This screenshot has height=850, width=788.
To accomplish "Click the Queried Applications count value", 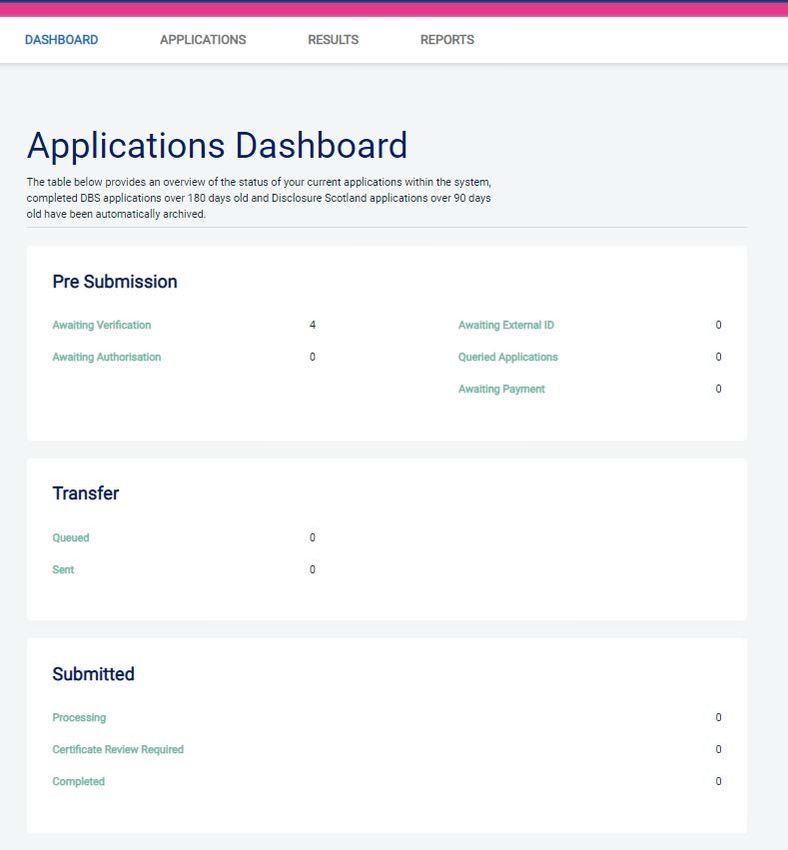I will (719, 357).
